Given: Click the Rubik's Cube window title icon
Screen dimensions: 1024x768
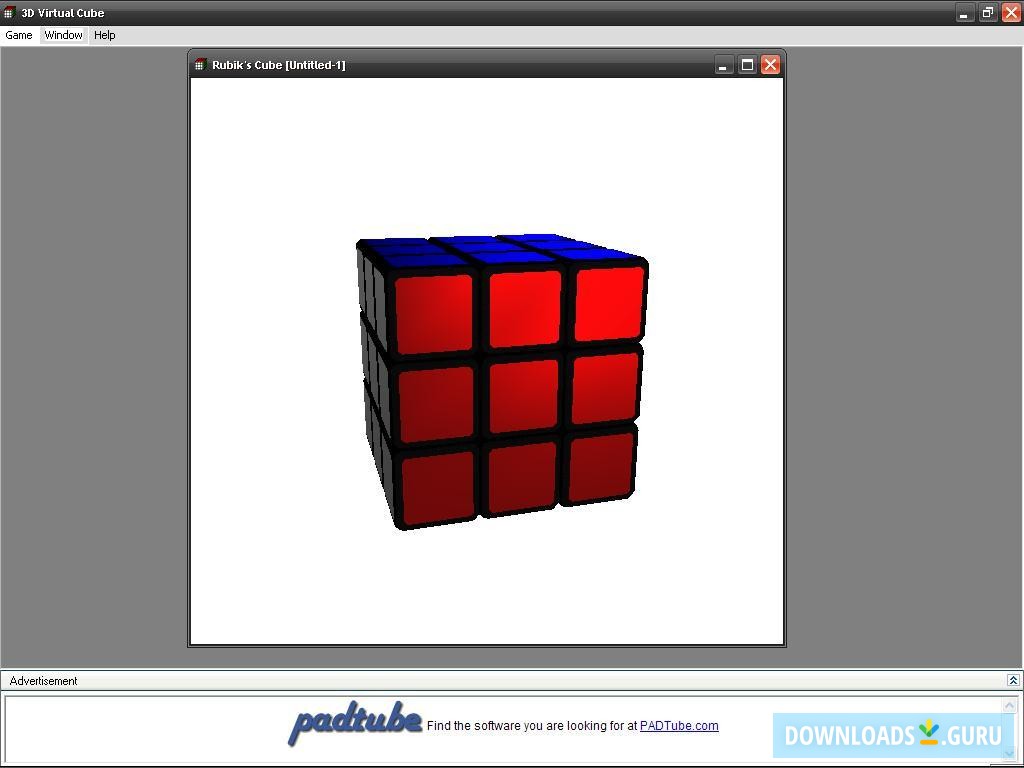Looking at the screenshot, I should [x=200, y=65].
